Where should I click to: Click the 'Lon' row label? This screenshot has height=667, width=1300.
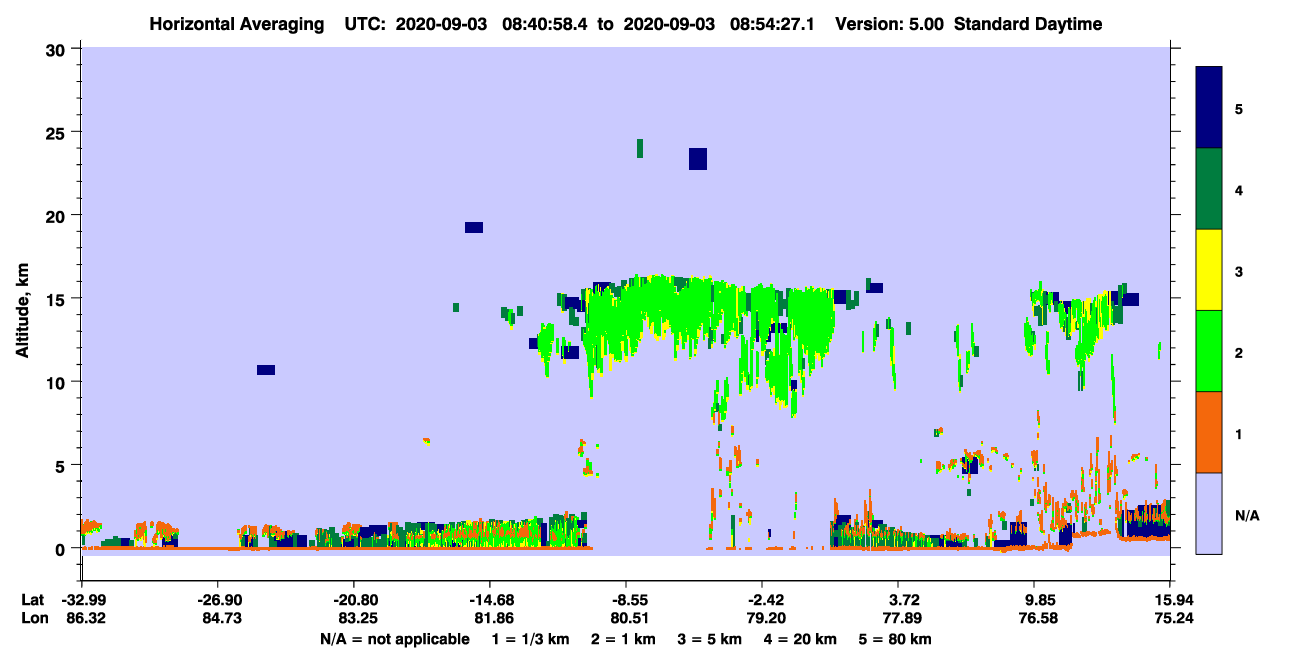click(x=33, y=619)
